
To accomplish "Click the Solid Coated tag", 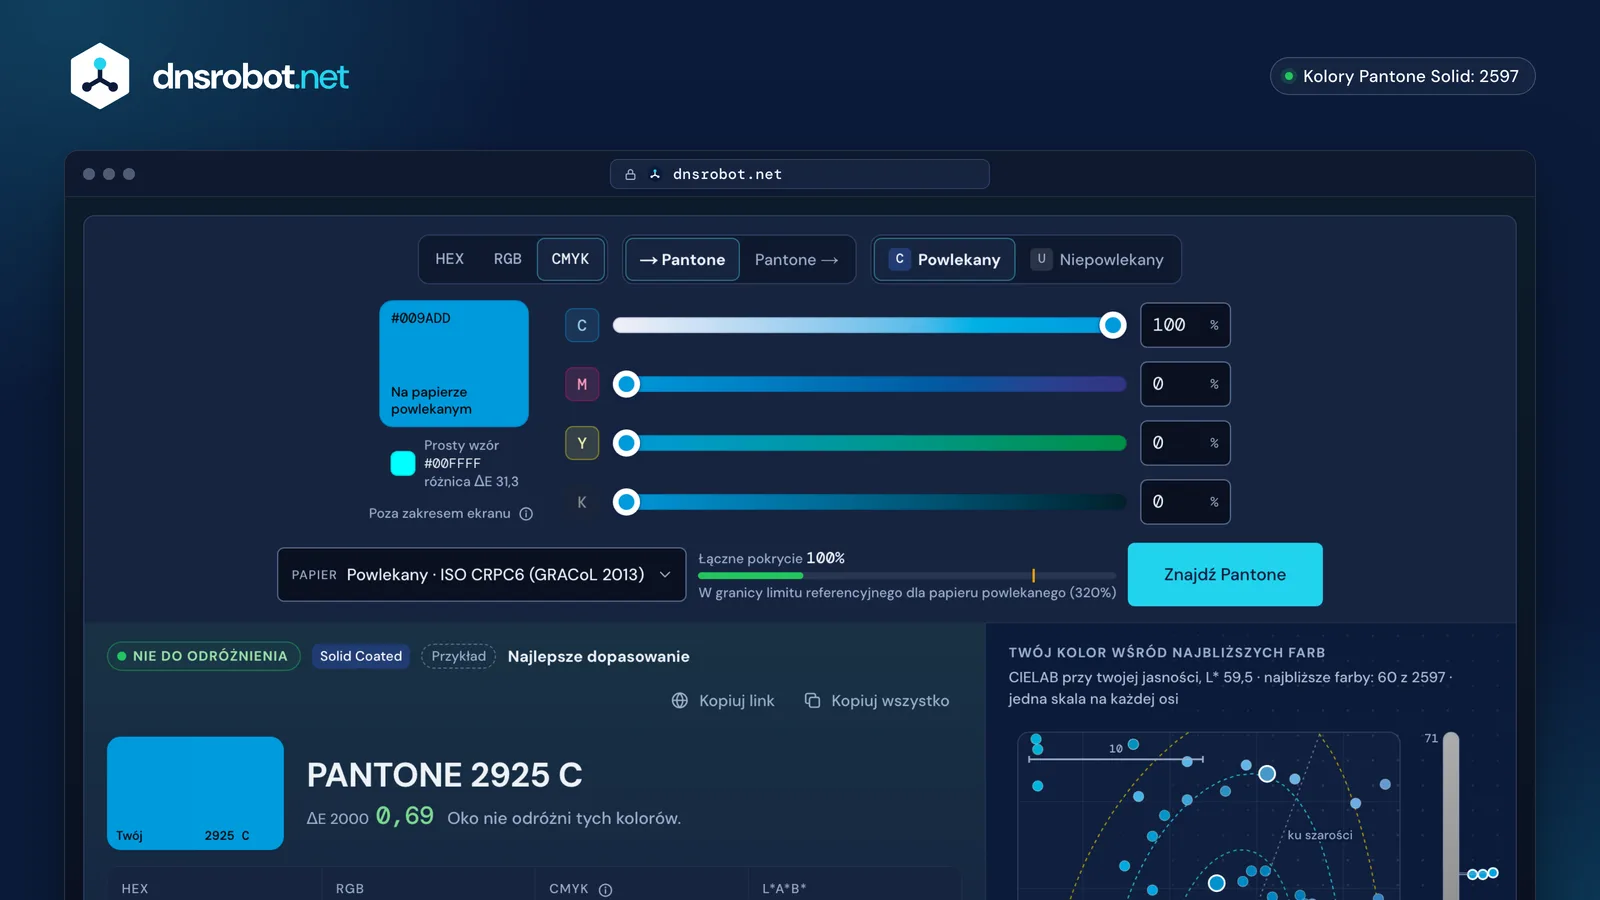I will click(361, 656).
